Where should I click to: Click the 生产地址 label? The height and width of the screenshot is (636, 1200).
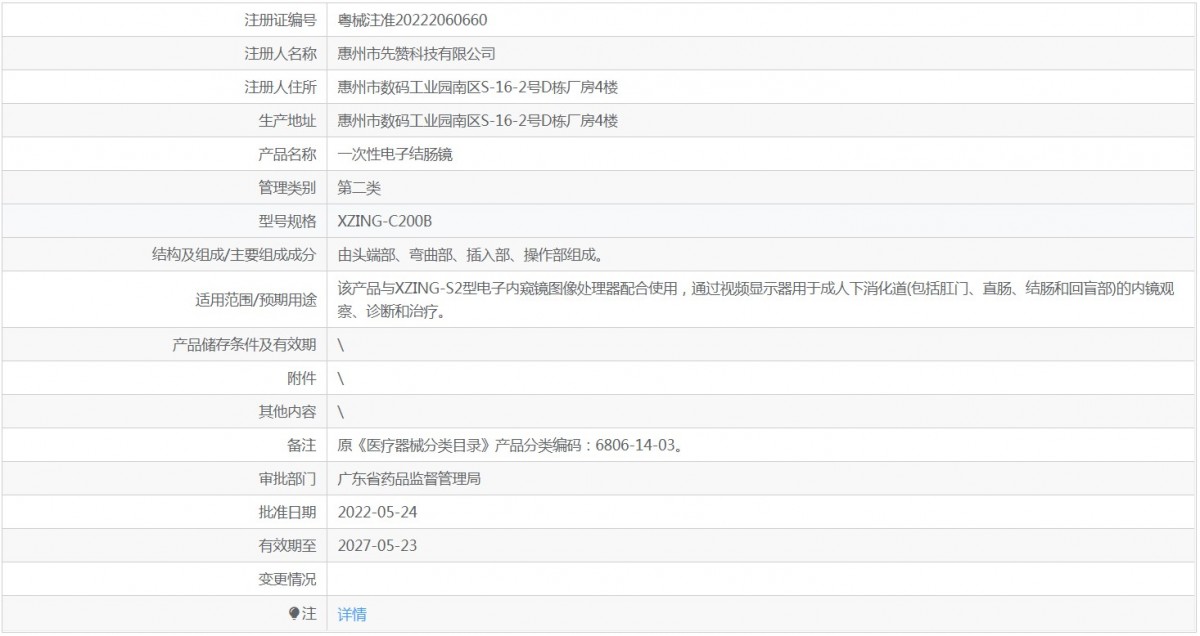click(x=287, y=121)
